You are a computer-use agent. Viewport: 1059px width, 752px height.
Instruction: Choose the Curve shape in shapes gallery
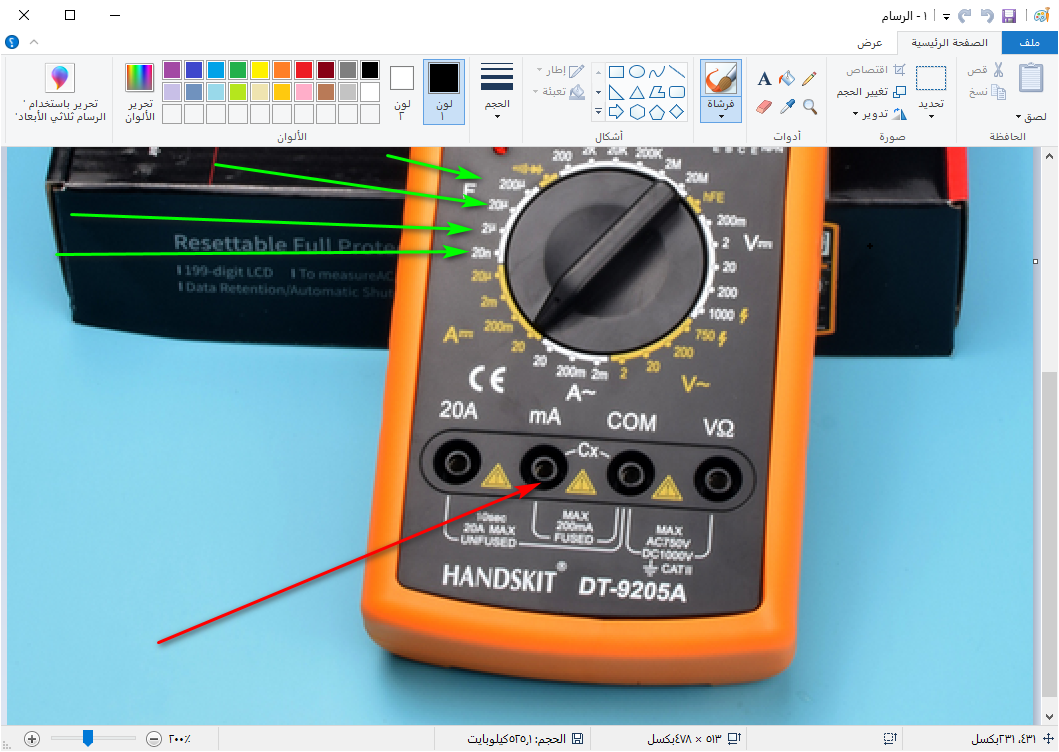tap(656, 72)
